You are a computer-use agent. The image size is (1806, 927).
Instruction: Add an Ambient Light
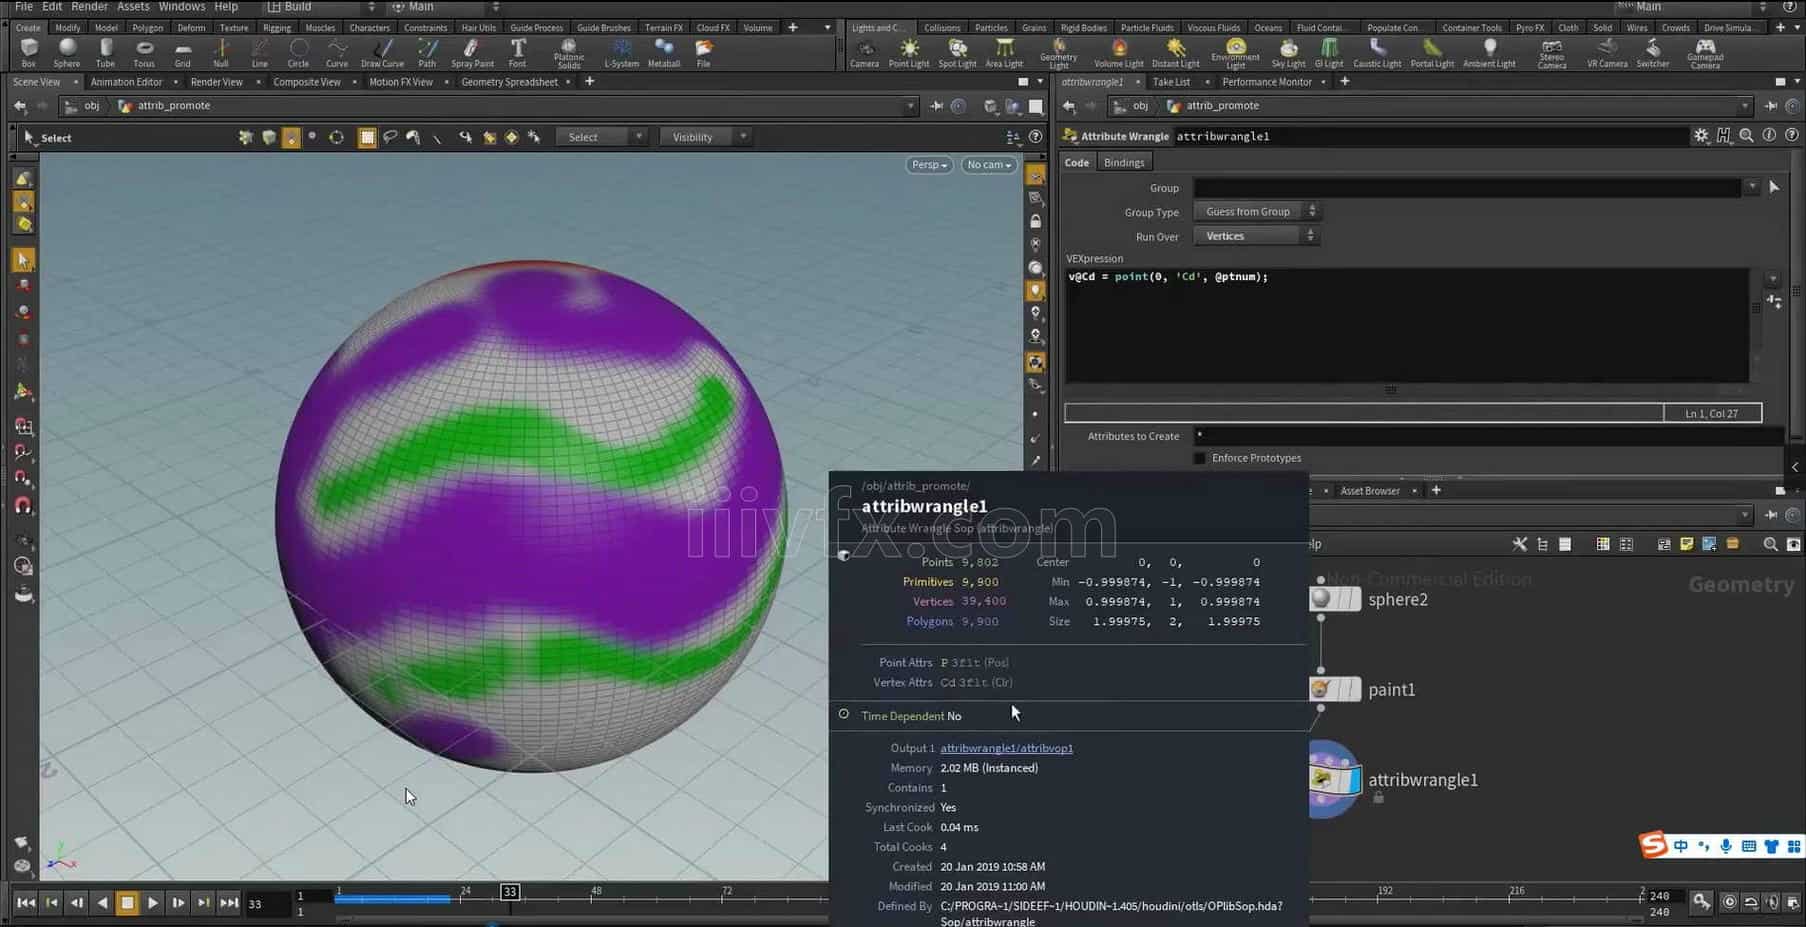(1489, 53)
